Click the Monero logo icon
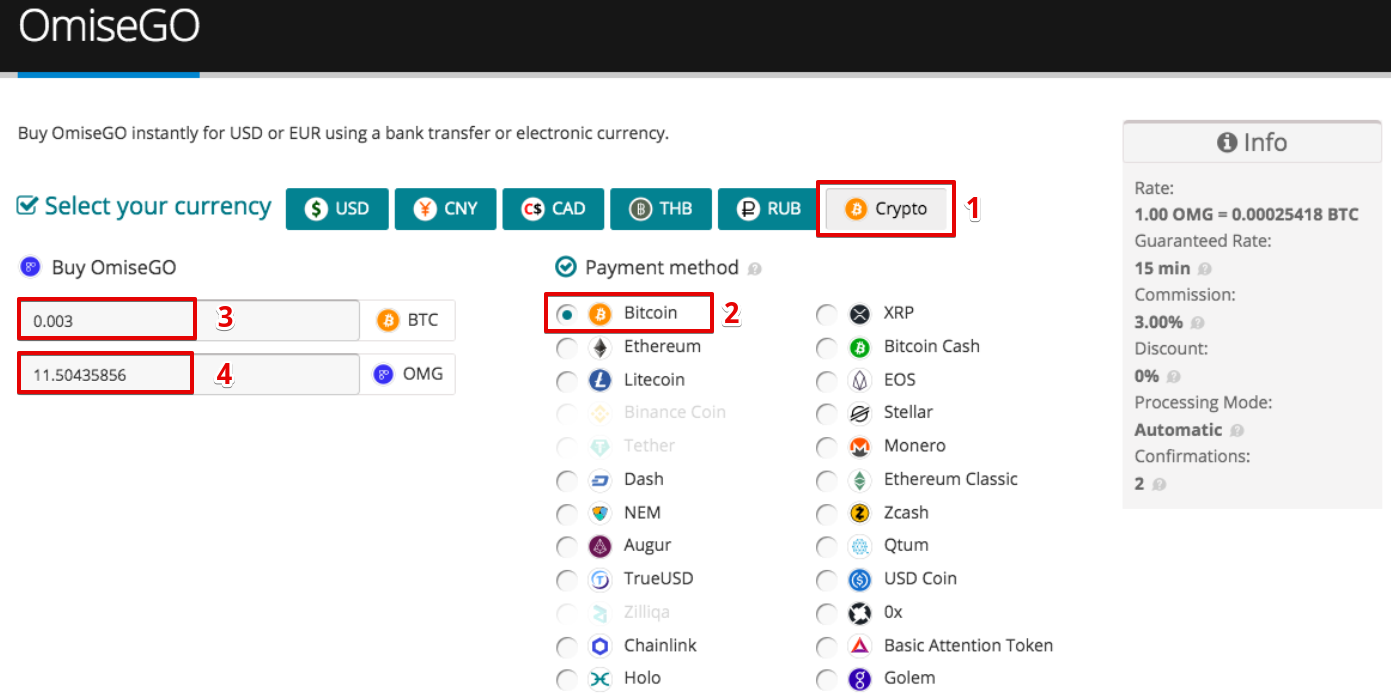The image size is (1391, 698). pyautogui.click(x=860, y=447)
